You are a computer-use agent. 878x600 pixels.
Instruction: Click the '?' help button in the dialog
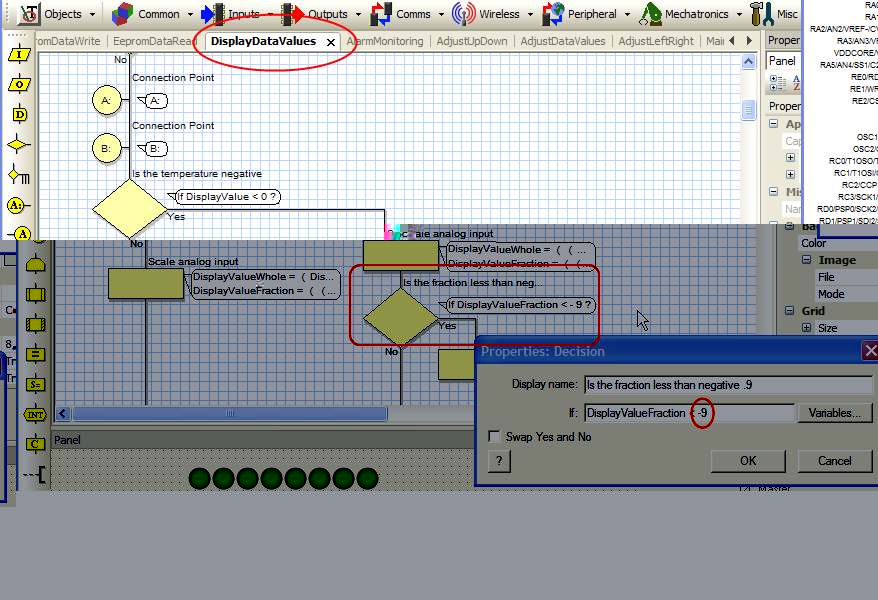pos(499,461)
